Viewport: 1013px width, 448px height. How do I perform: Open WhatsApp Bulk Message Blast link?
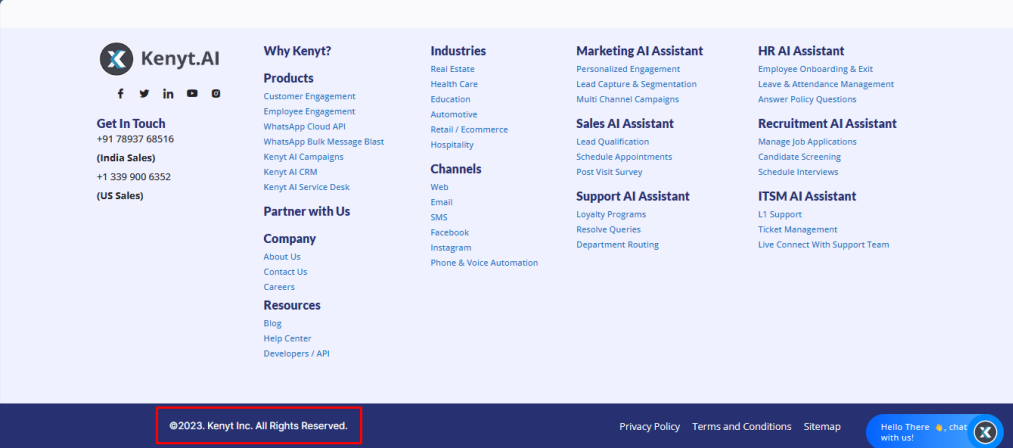coord(324,142)
